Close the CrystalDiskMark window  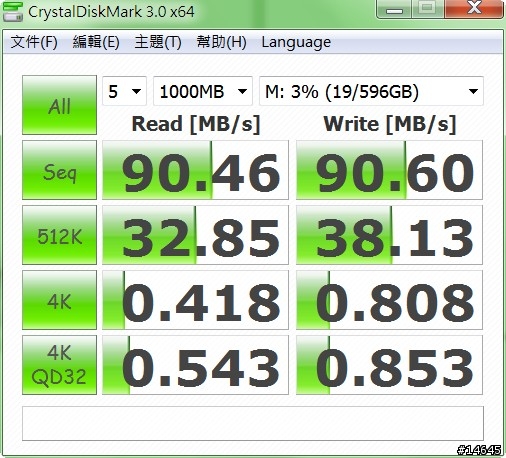[x=474, y=9]
